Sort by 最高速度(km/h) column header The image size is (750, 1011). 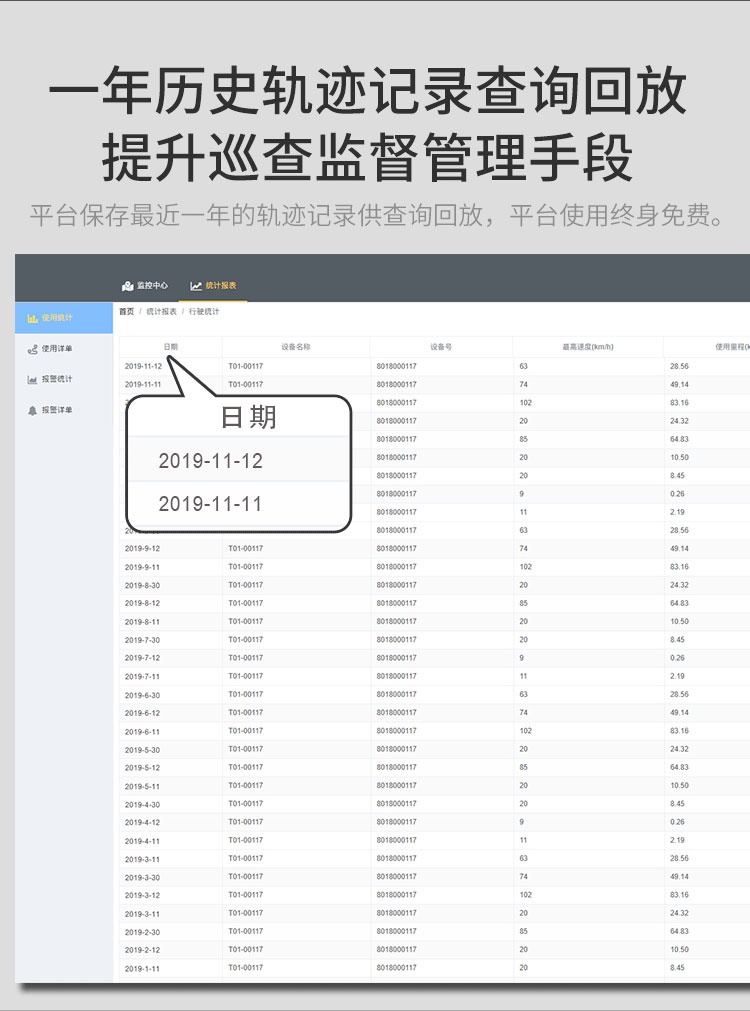click(588, 347)
